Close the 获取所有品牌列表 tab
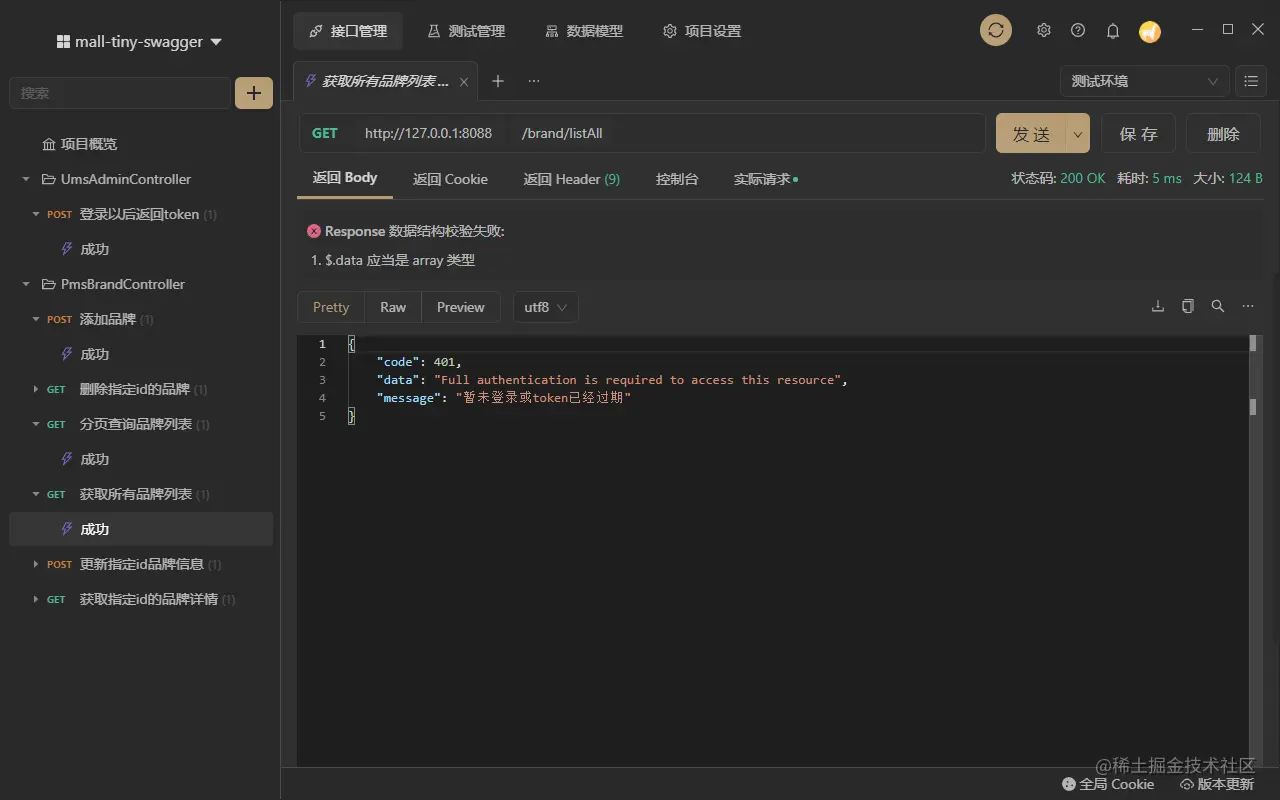 pyautogui.click(x=464, y=82)
